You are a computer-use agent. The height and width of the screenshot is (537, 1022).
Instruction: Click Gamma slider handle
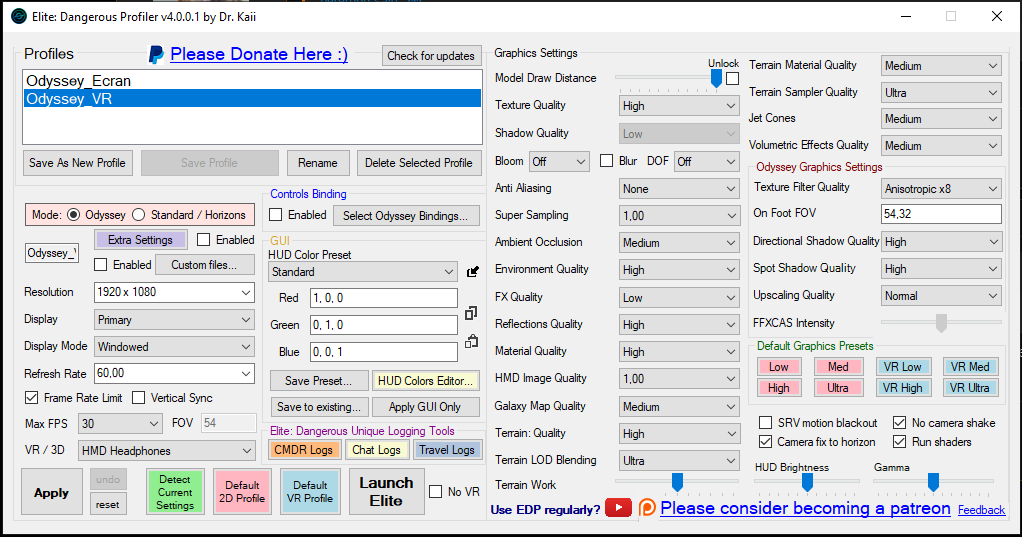pos(933,482)
